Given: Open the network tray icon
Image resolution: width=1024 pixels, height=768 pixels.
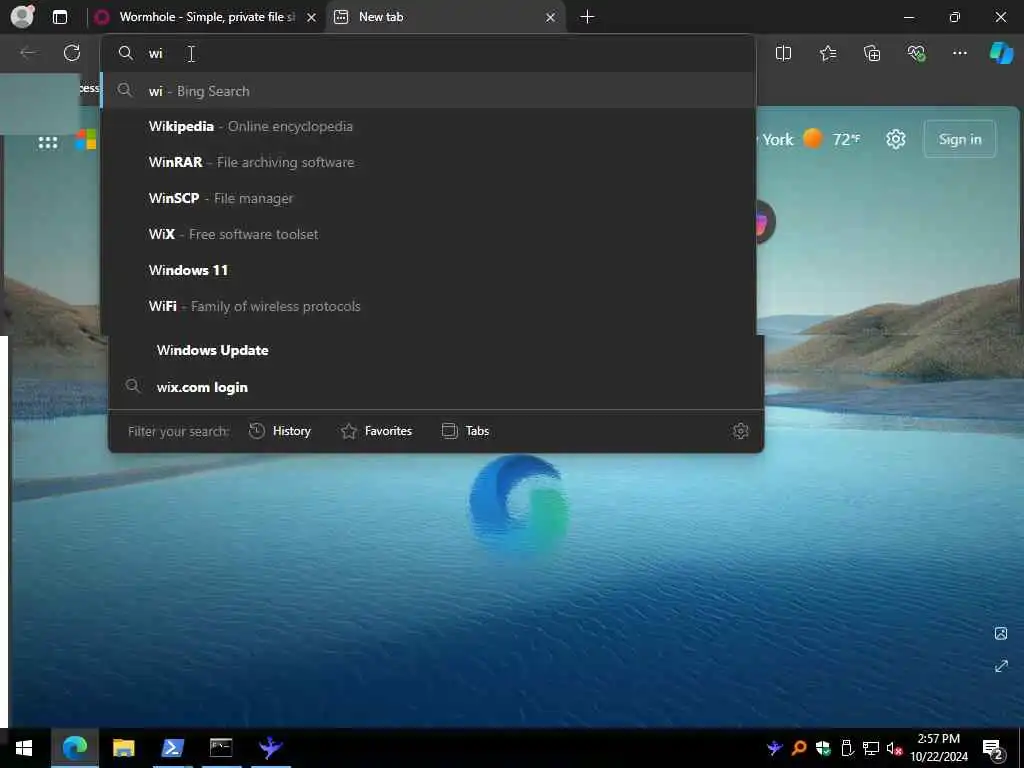Looking at the screenshot, I should [871, 748].
